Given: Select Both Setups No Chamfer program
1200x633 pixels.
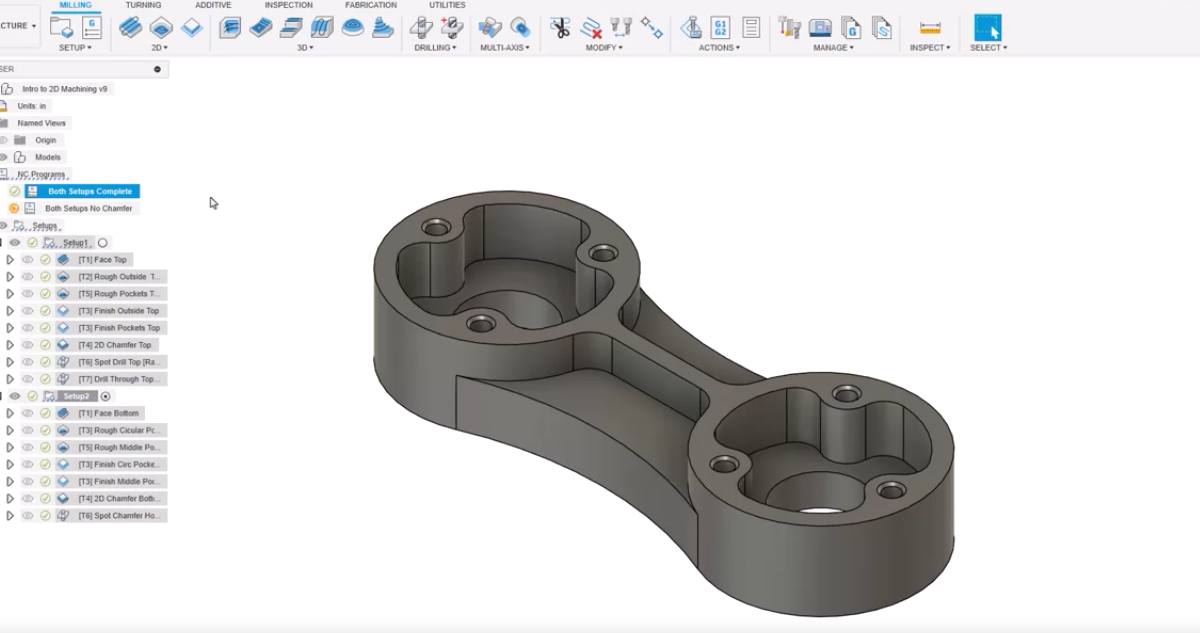Looking at the screenshot, I should click(x=88, y=209).
